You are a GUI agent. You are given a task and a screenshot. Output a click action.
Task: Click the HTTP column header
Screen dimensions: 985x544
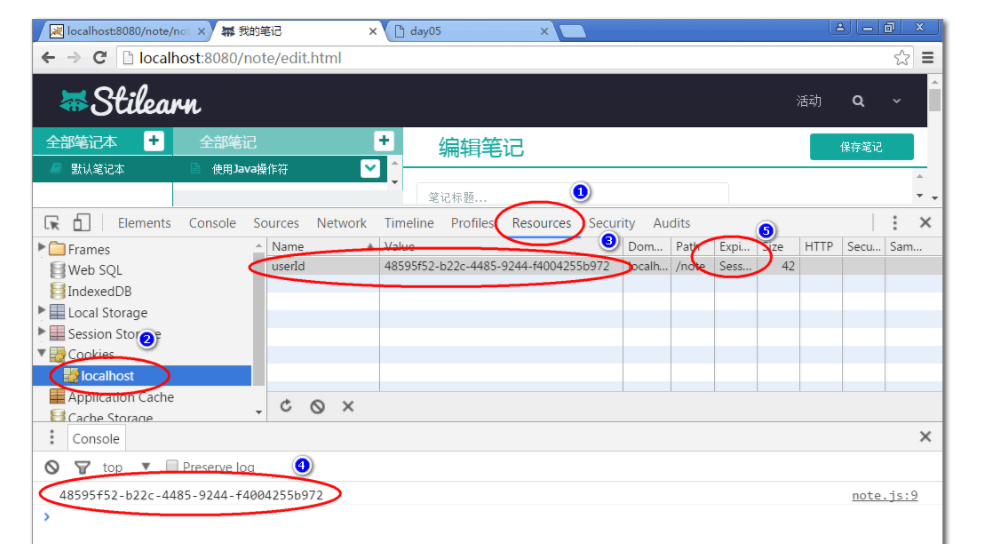click(820, 246)
